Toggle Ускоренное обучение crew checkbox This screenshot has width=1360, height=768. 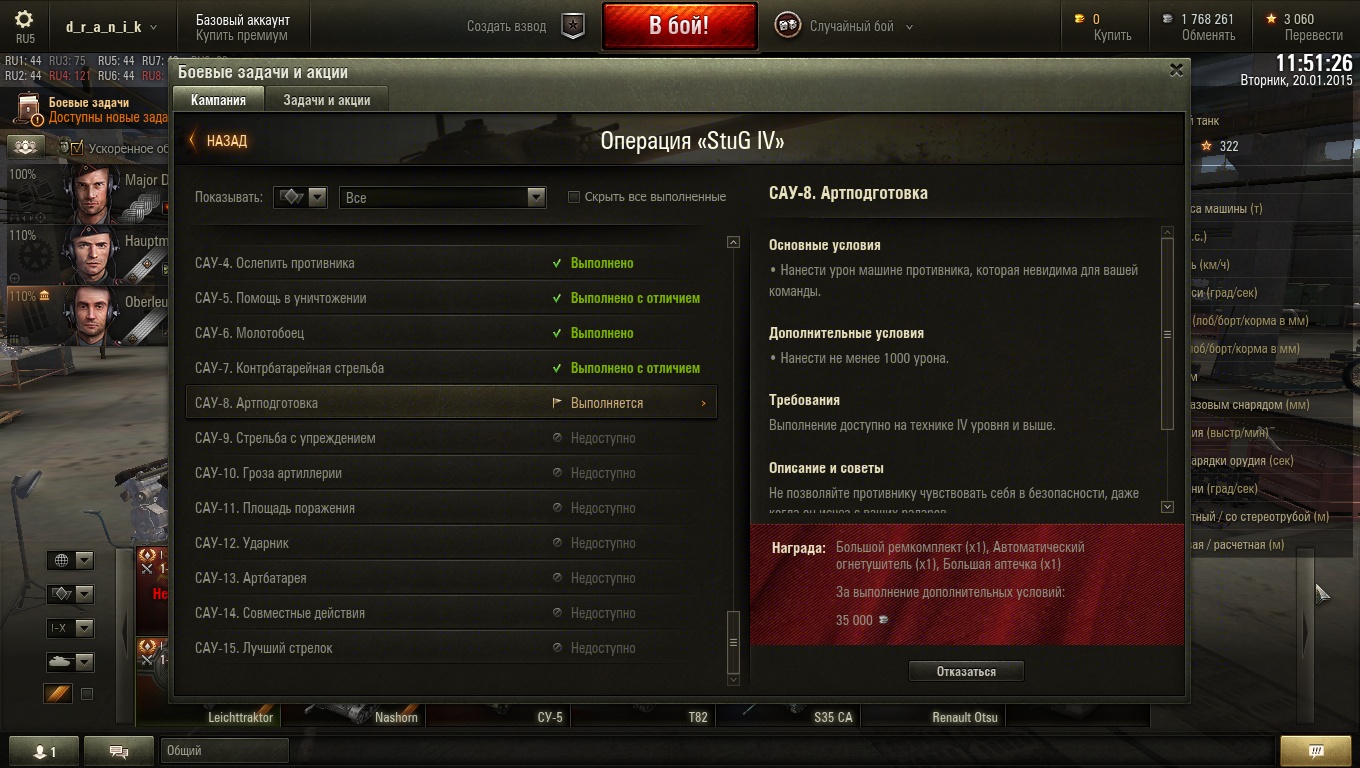click(x=77, y=148)
